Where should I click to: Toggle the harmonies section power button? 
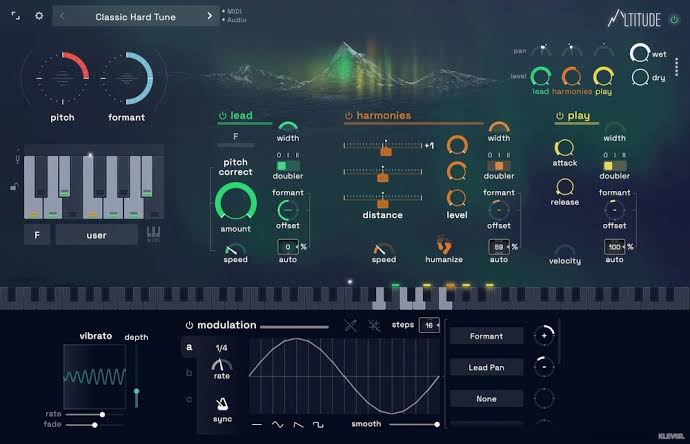(349, 116)
